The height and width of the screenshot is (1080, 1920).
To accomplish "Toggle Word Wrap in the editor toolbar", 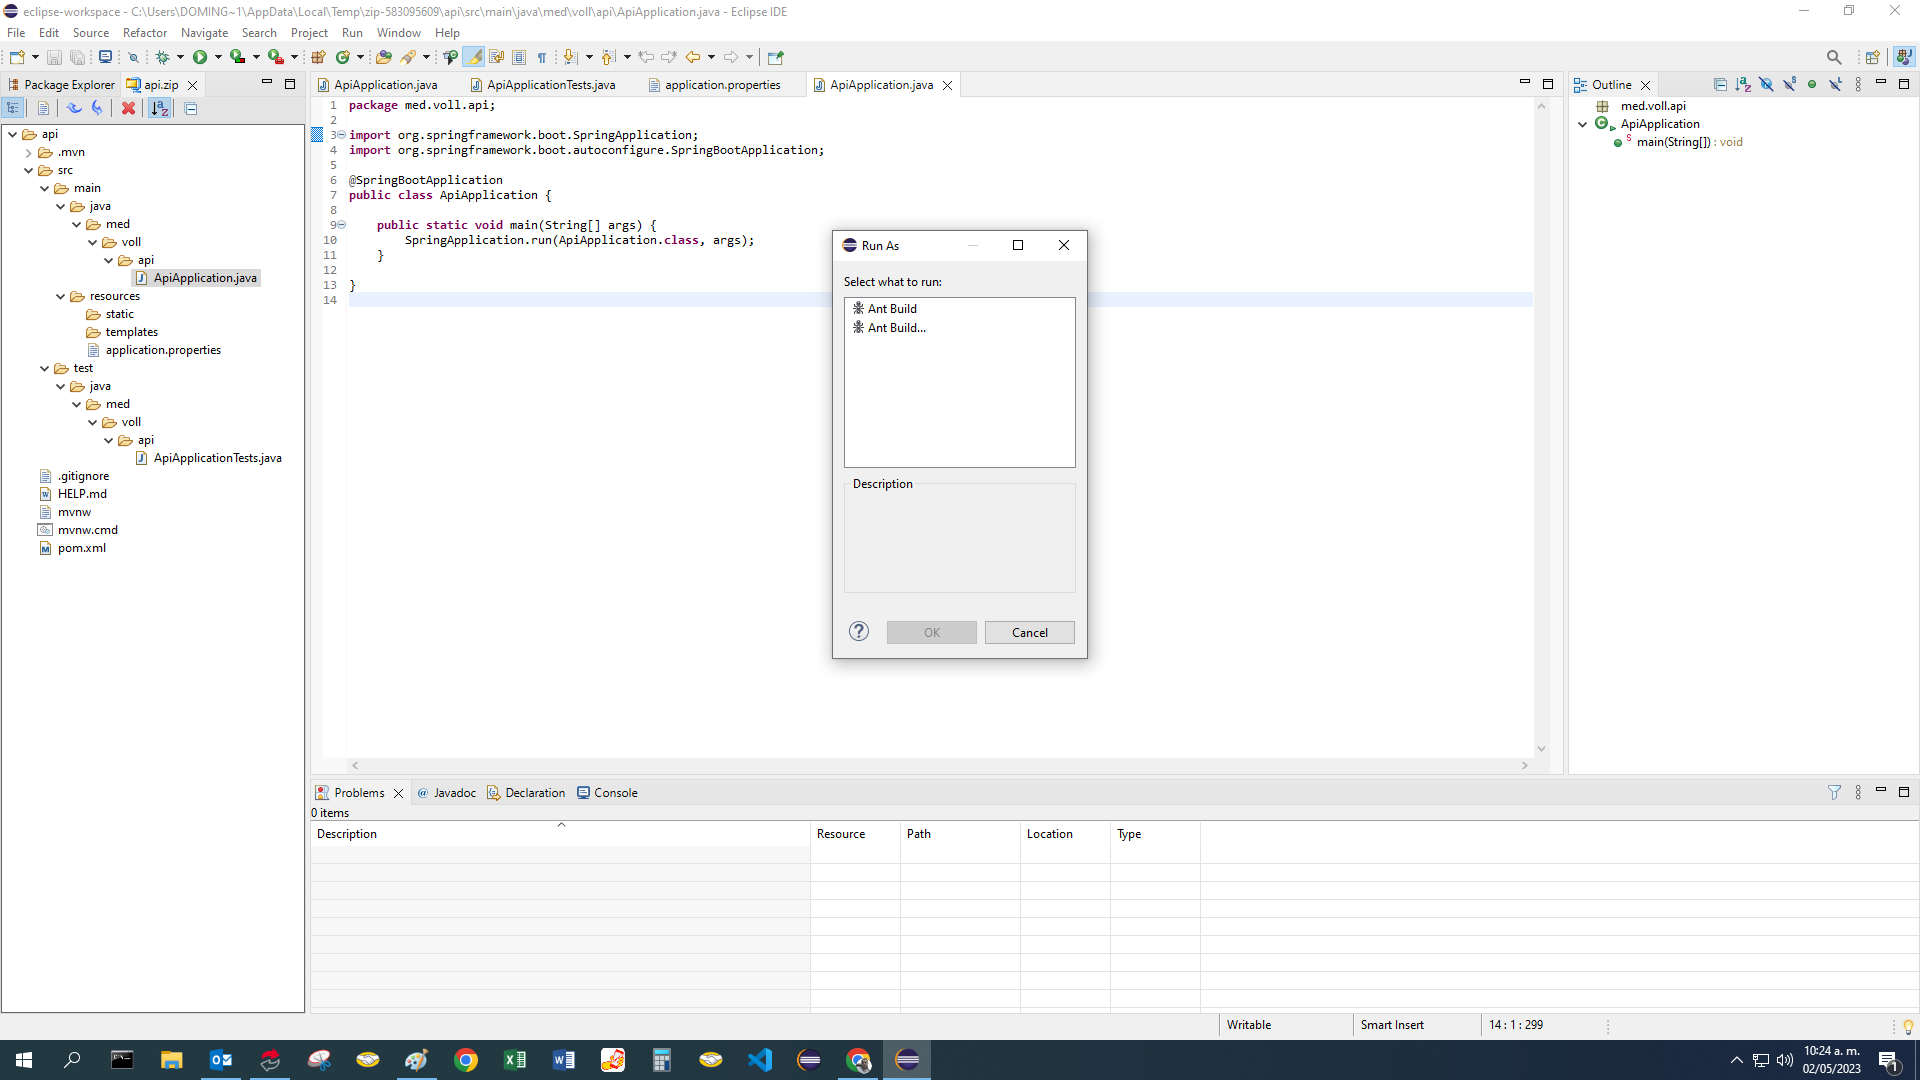I will (x=497, y=57).
